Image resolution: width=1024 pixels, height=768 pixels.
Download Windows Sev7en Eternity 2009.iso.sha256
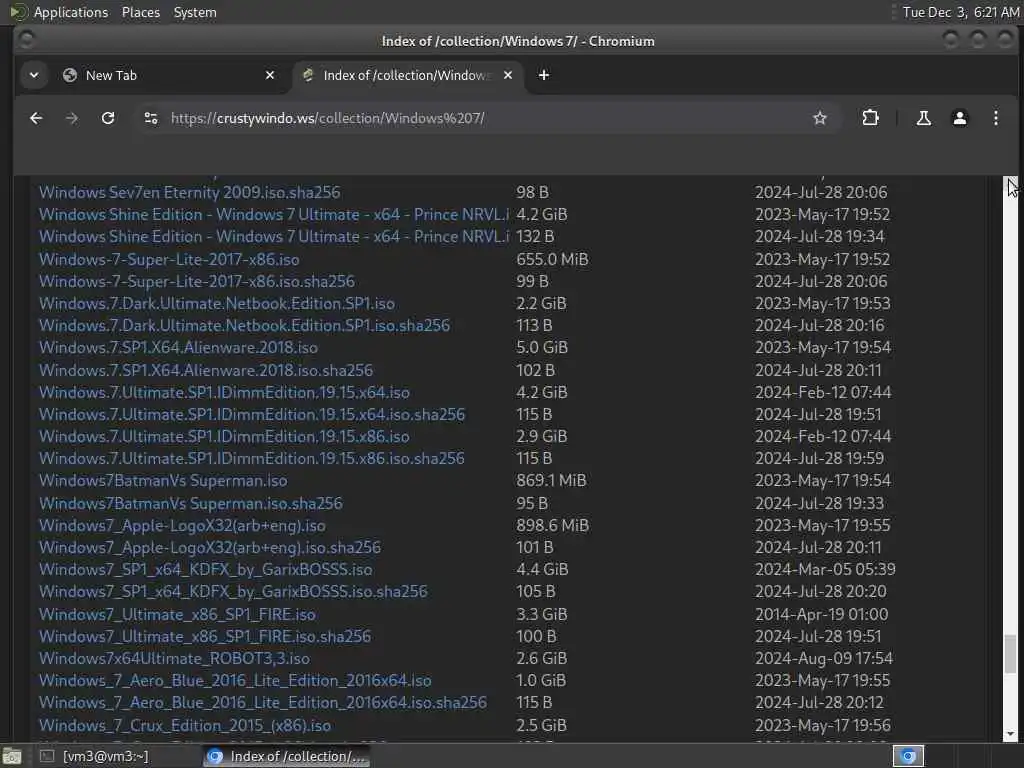(189, 193)
